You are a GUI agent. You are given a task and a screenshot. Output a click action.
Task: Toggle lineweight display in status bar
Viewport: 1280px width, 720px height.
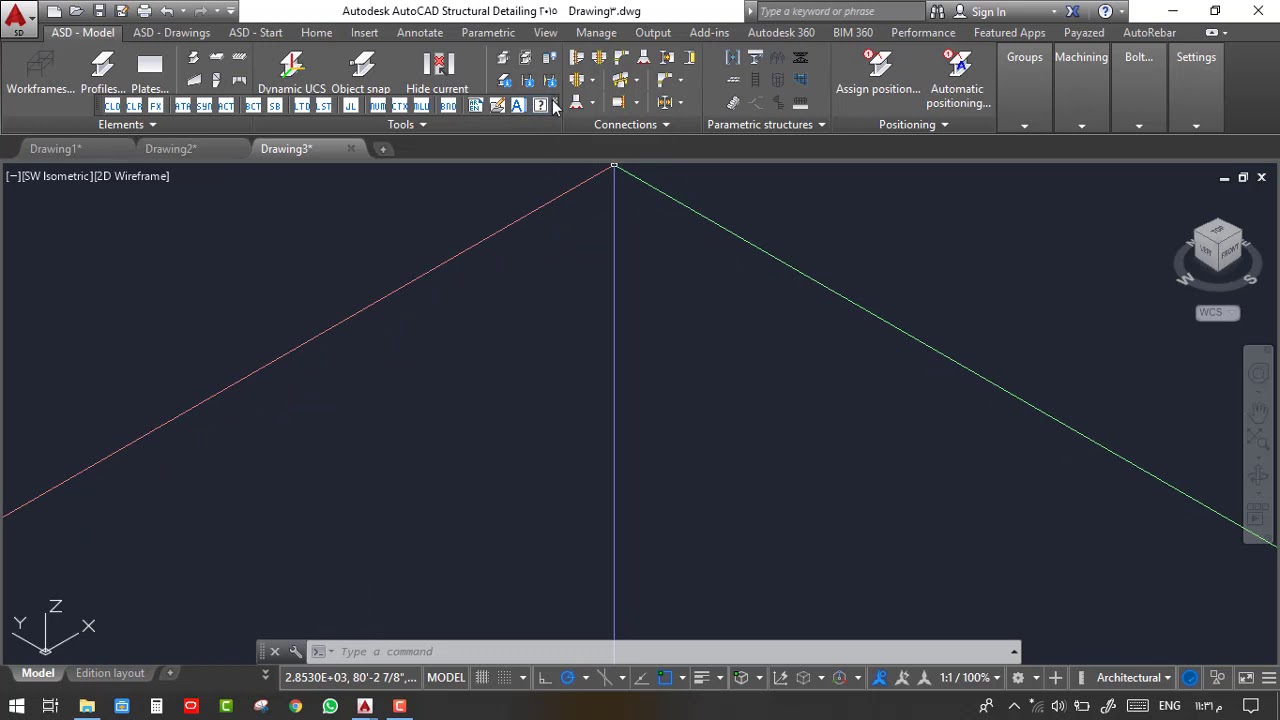702,678
